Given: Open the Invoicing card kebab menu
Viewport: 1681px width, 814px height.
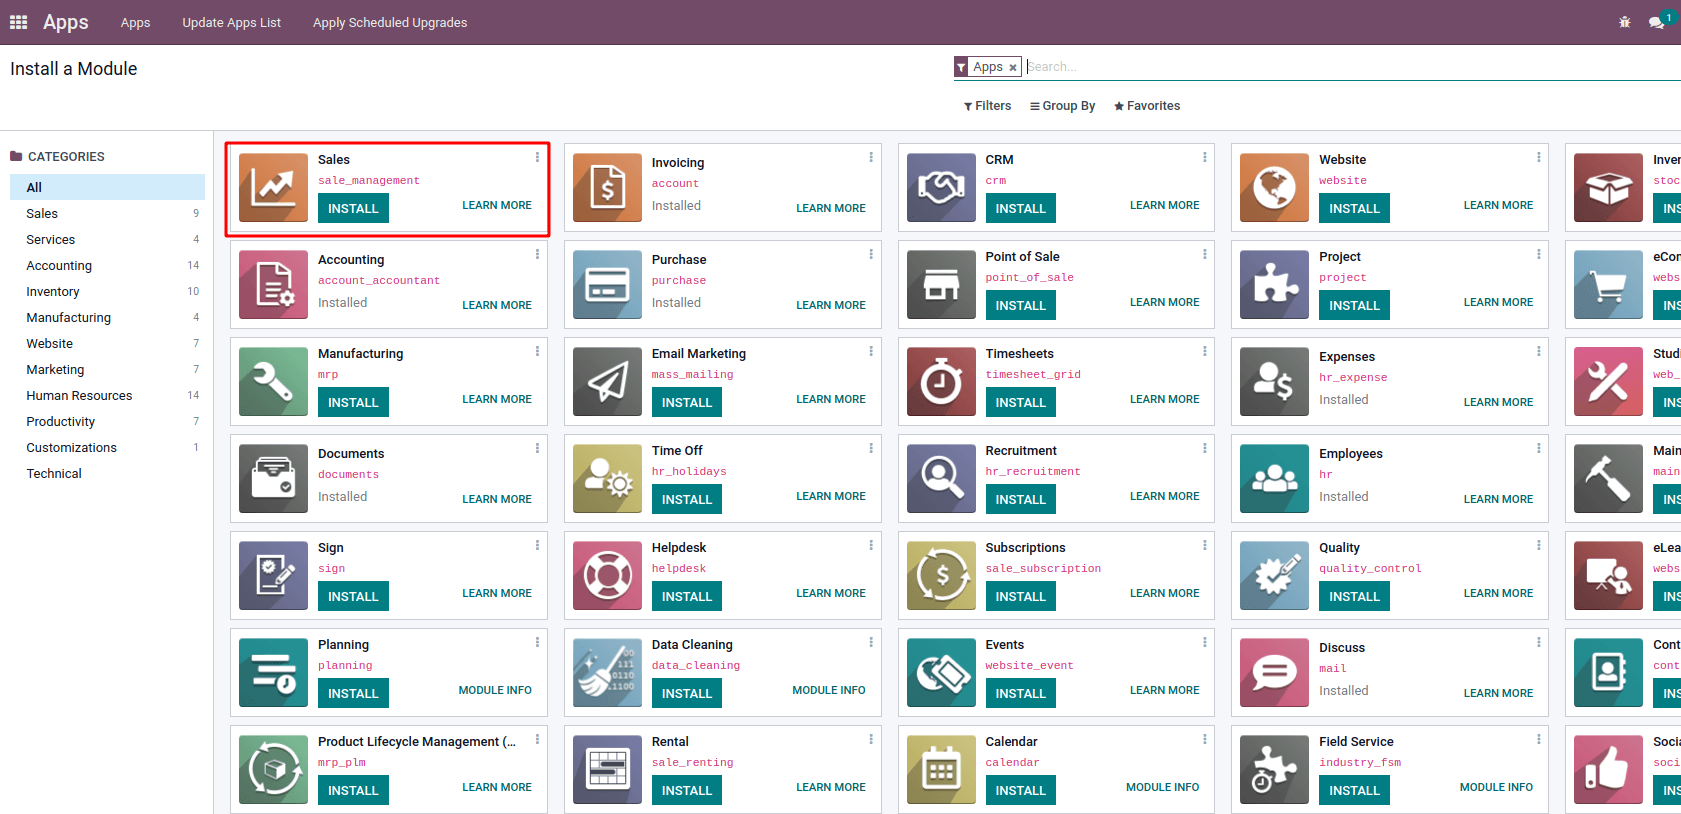Looking at the screenshot, I should (x=871, y=157).
